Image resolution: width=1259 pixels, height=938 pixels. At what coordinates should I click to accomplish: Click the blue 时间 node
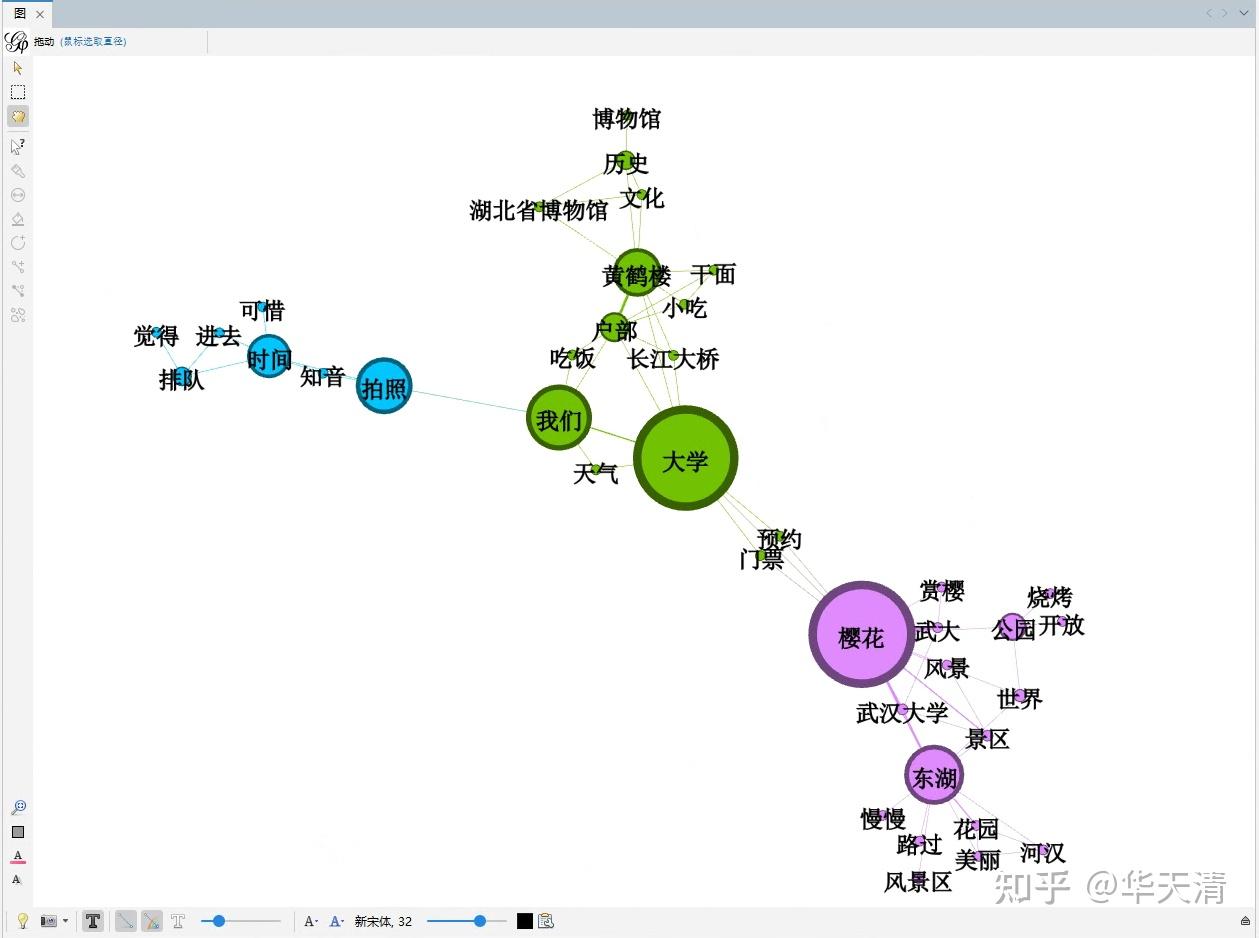[269, 356]
